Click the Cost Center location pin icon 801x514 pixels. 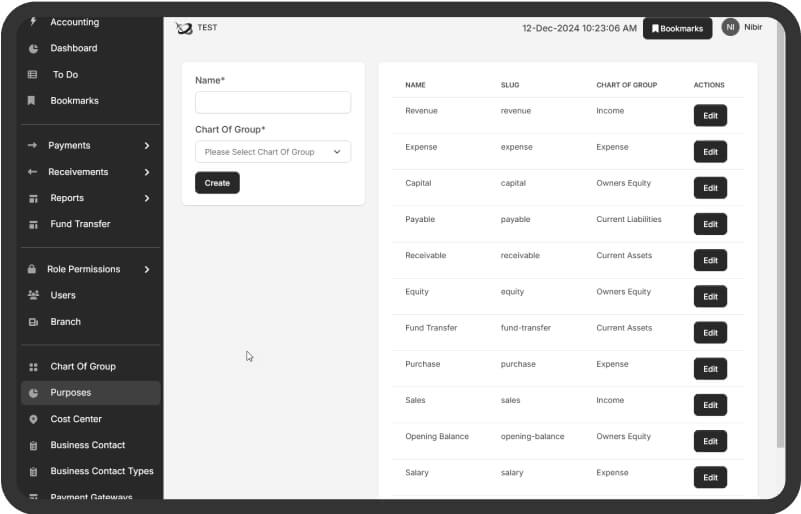(33, 419)
